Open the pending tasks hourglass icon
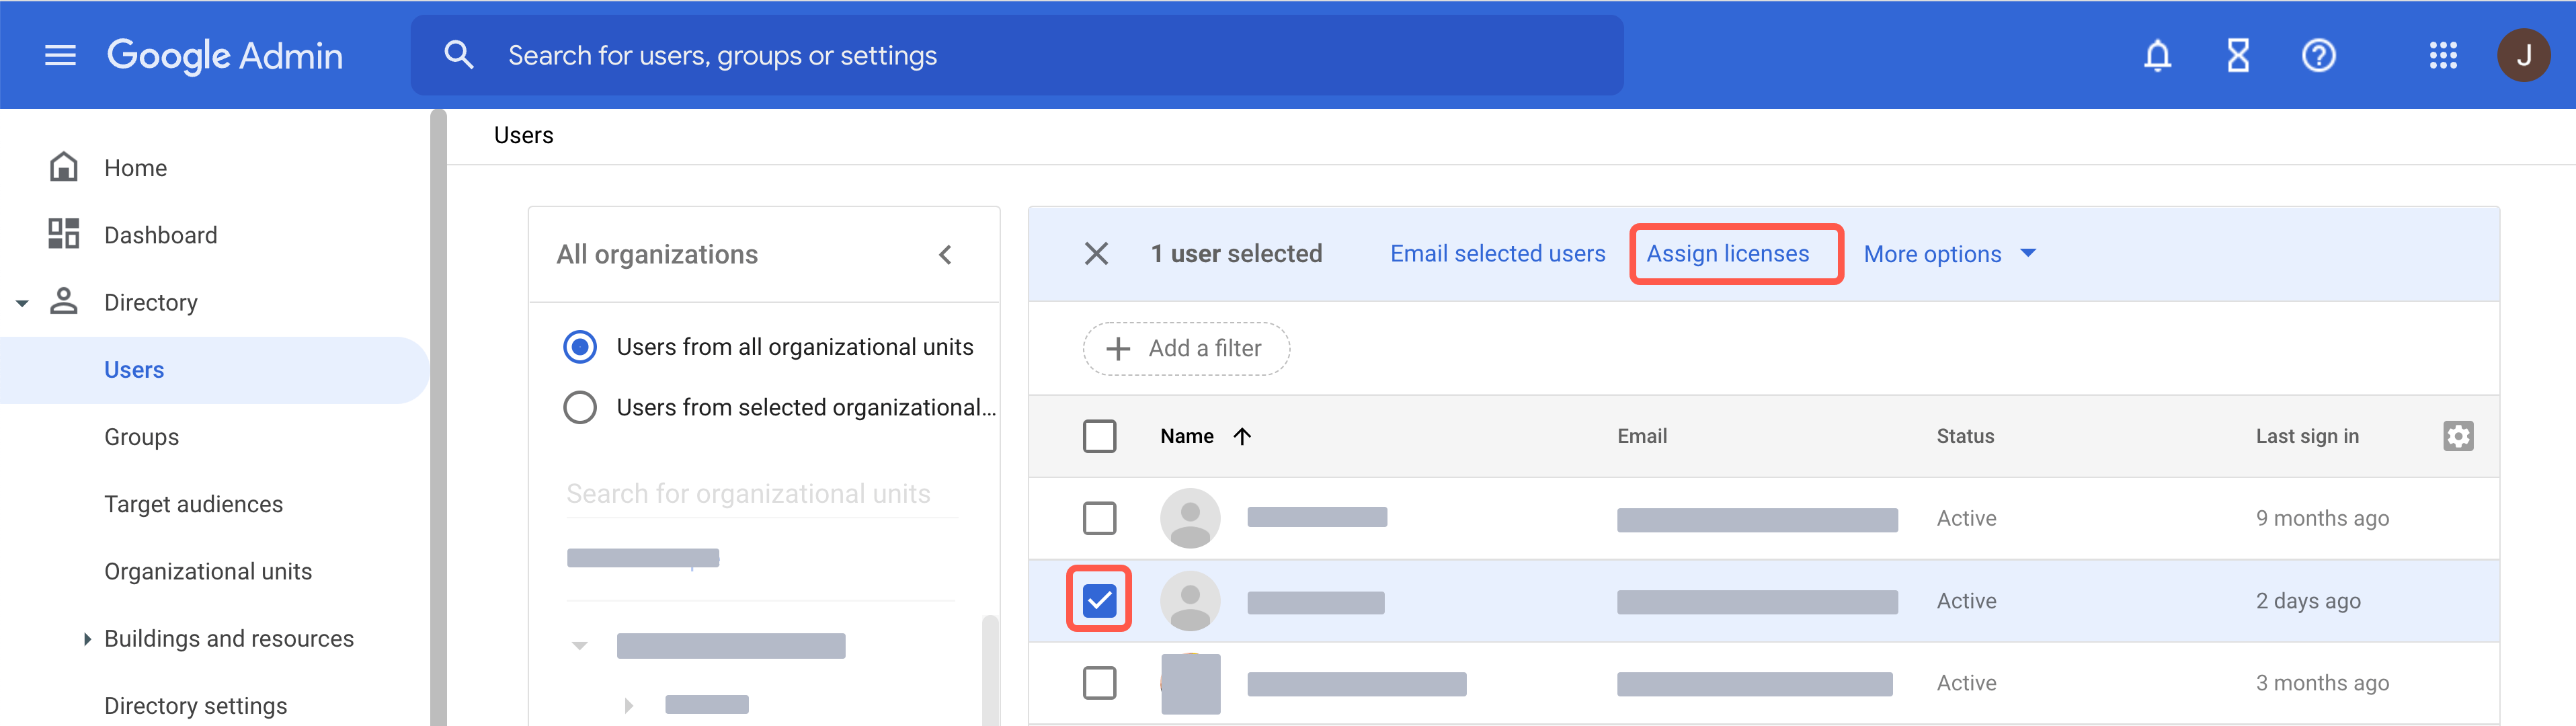The image size is (2576, 726). pyautogui.click(x=2238, y=55)
